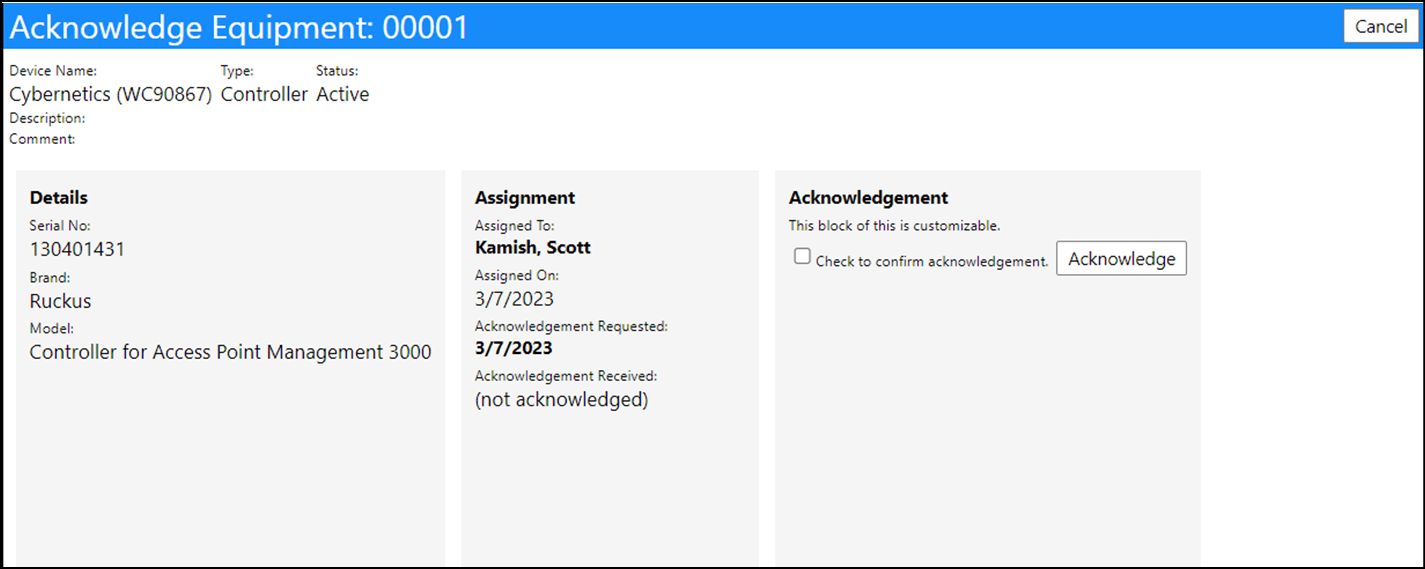Click the Acknowledge button
This screenshot has height=569, width=1425.
1121,259
